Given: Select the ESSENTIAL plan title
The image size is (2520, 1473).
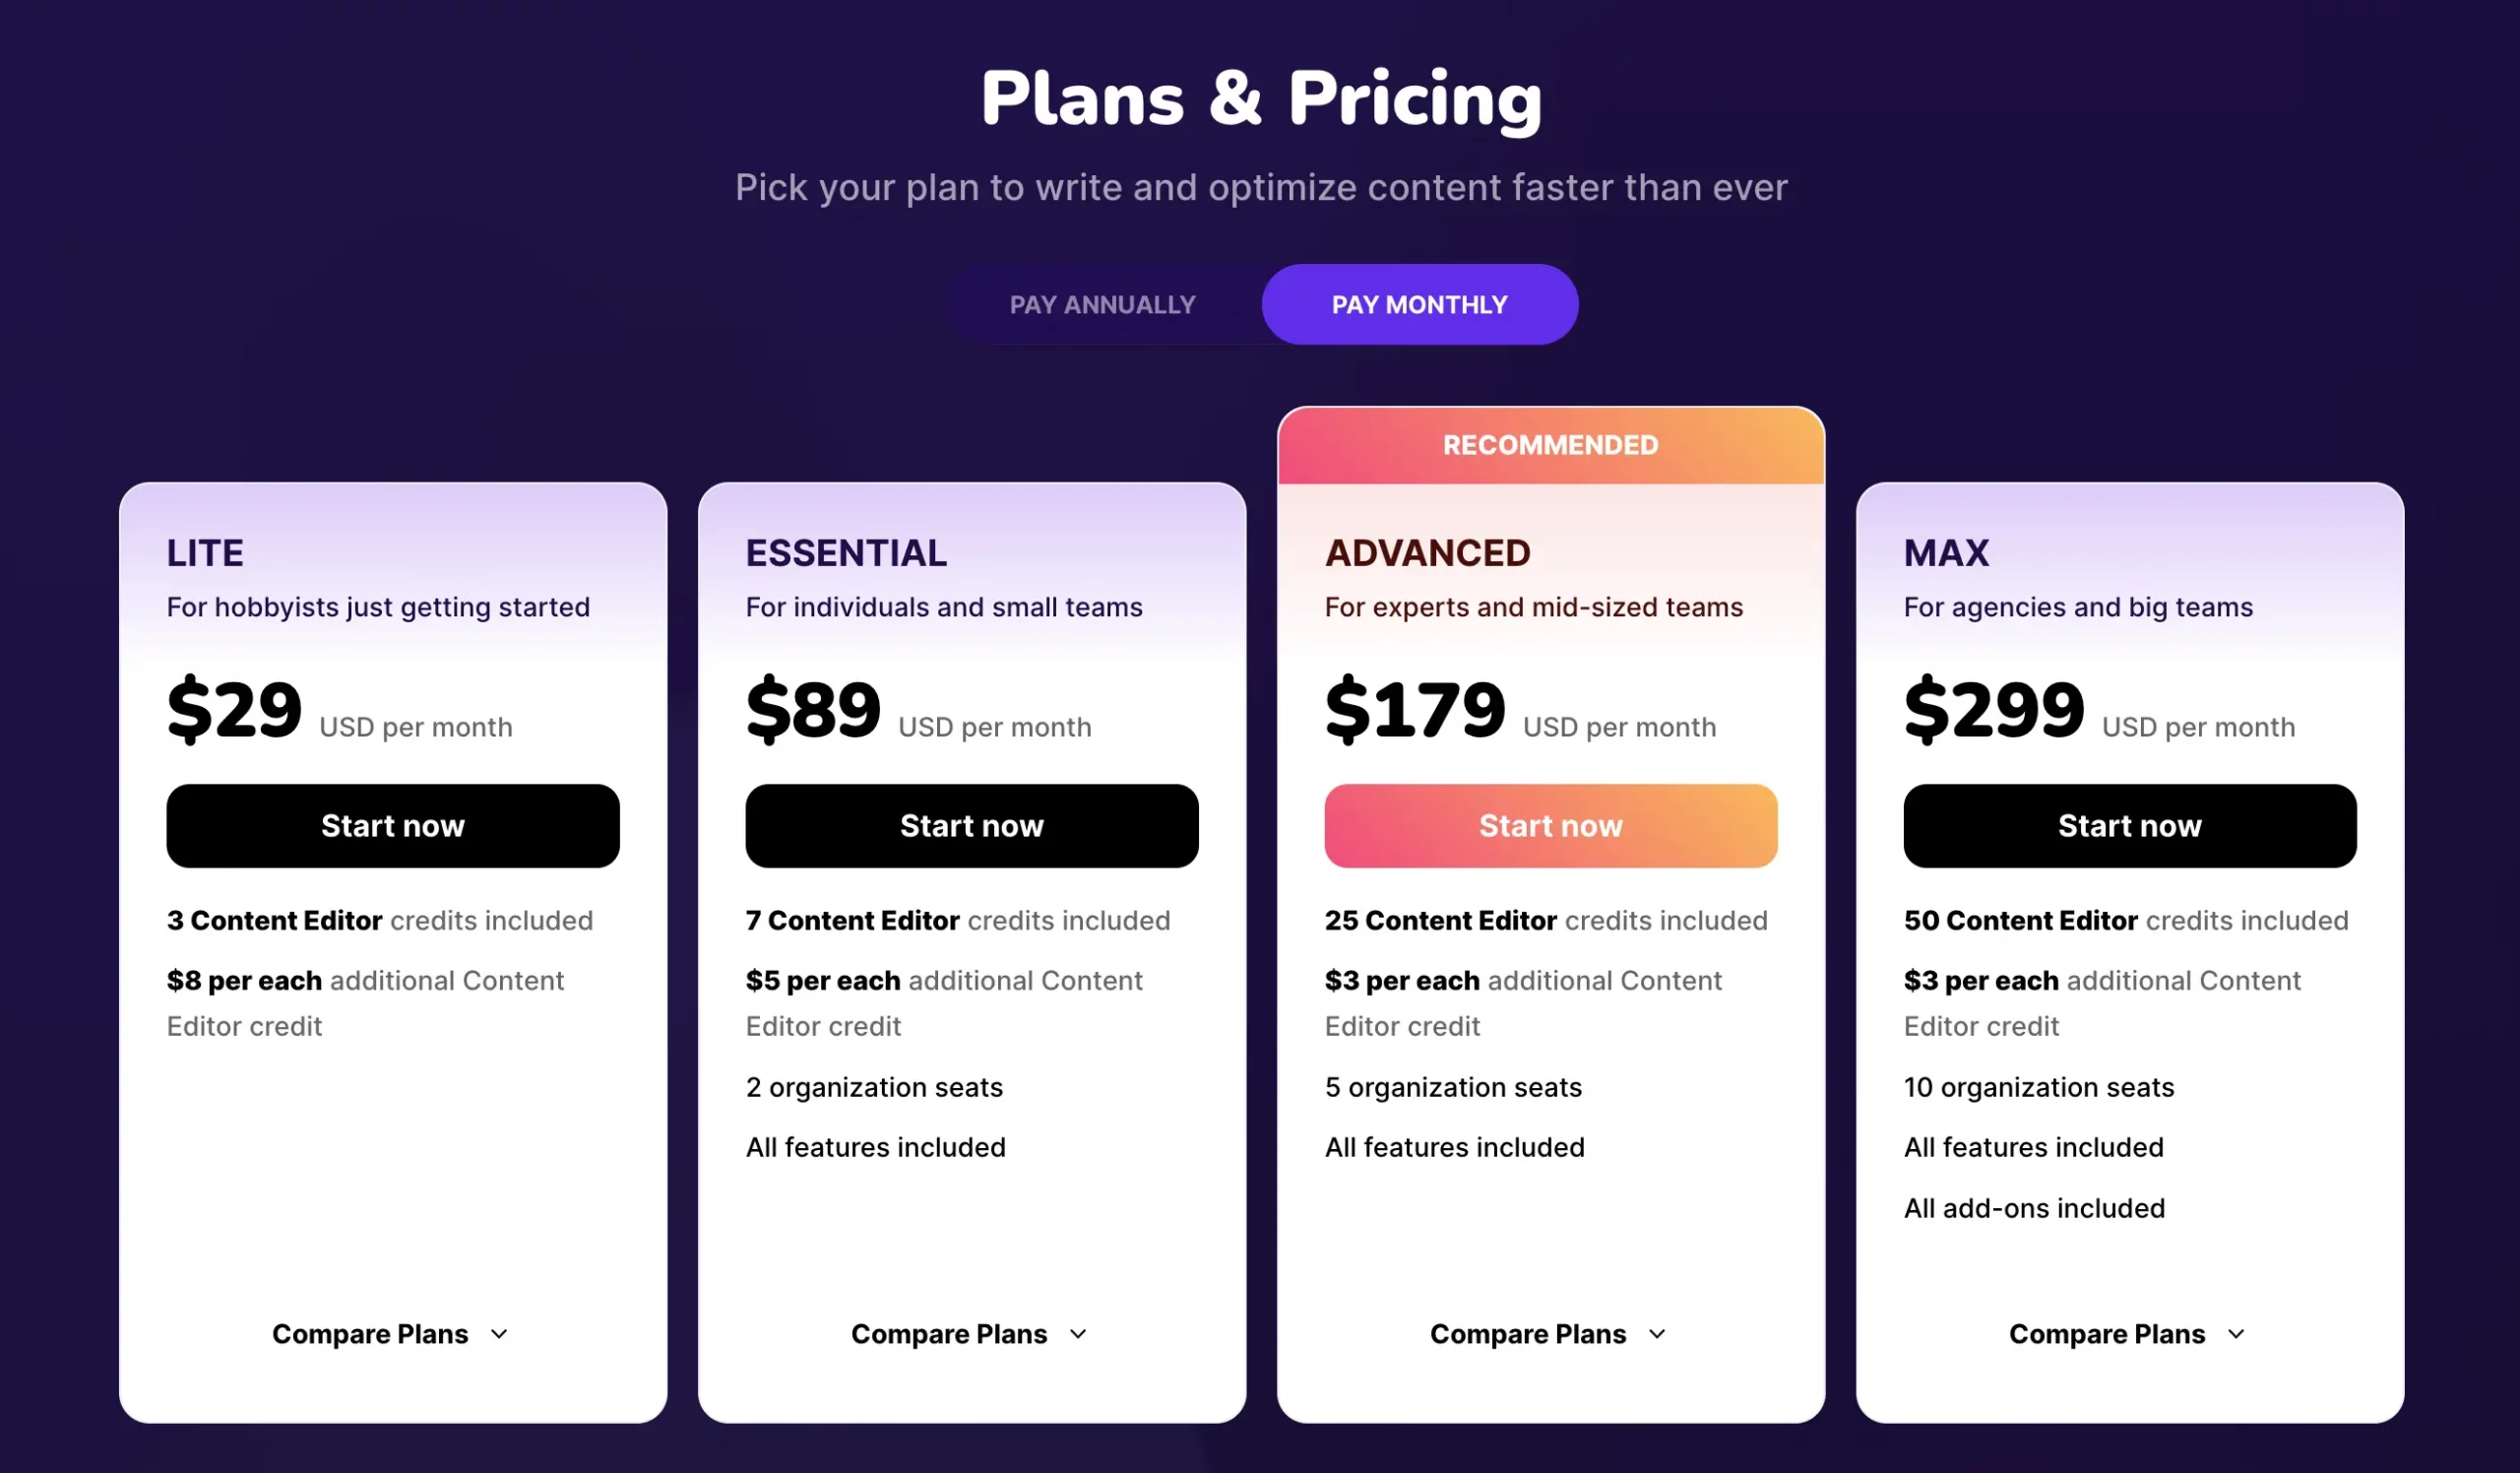Looking at the screenshot, I should pyautogui.click(x=846, y=553).
